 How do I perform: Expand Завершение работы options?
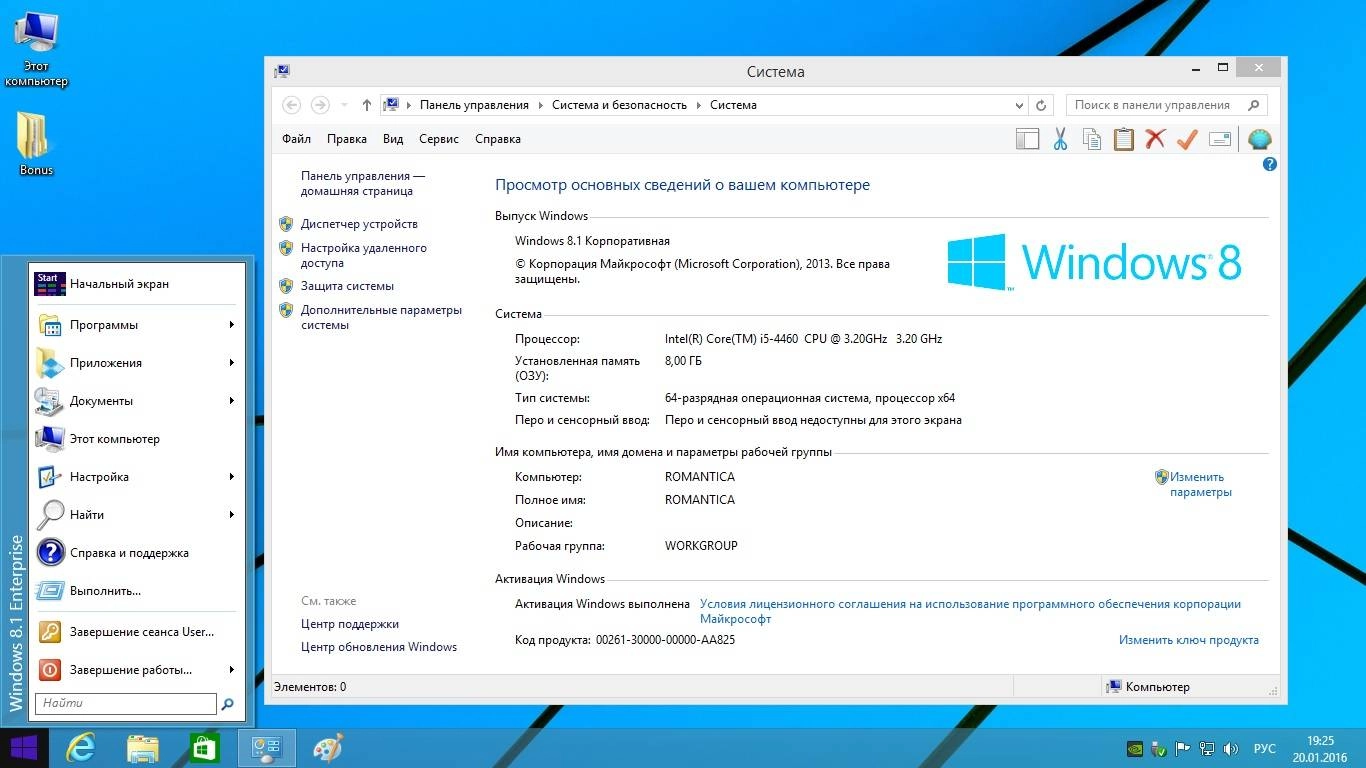click(231, 670)
